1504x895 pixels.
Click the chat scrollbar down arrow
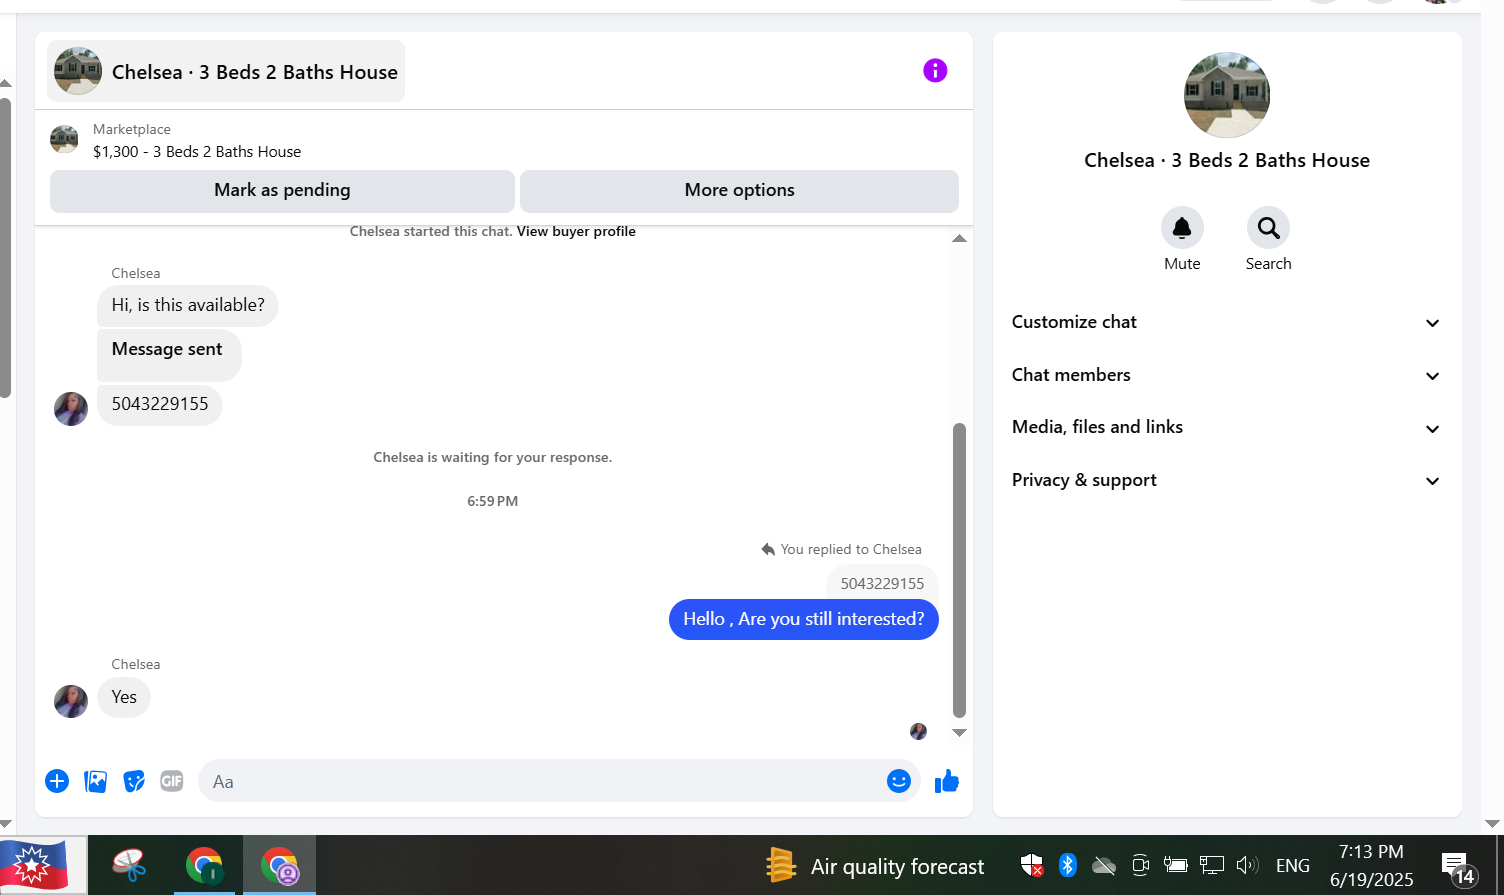[x=959, y=733]
